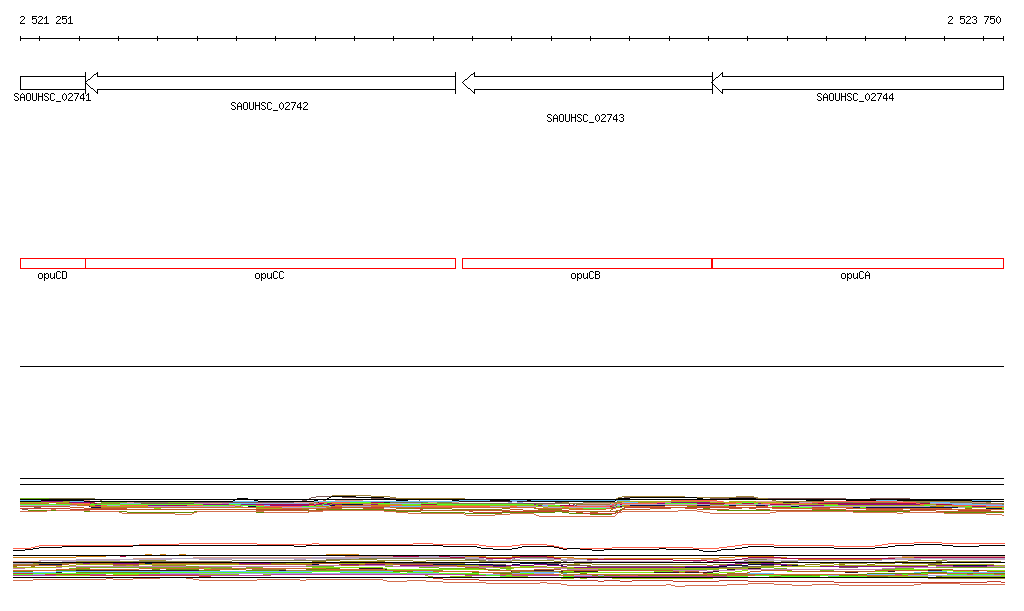The height and width of the screenshot is (611, 1024).
Task: Click the SAOUHSC_02743 text label
Action: tap(585, 118)
